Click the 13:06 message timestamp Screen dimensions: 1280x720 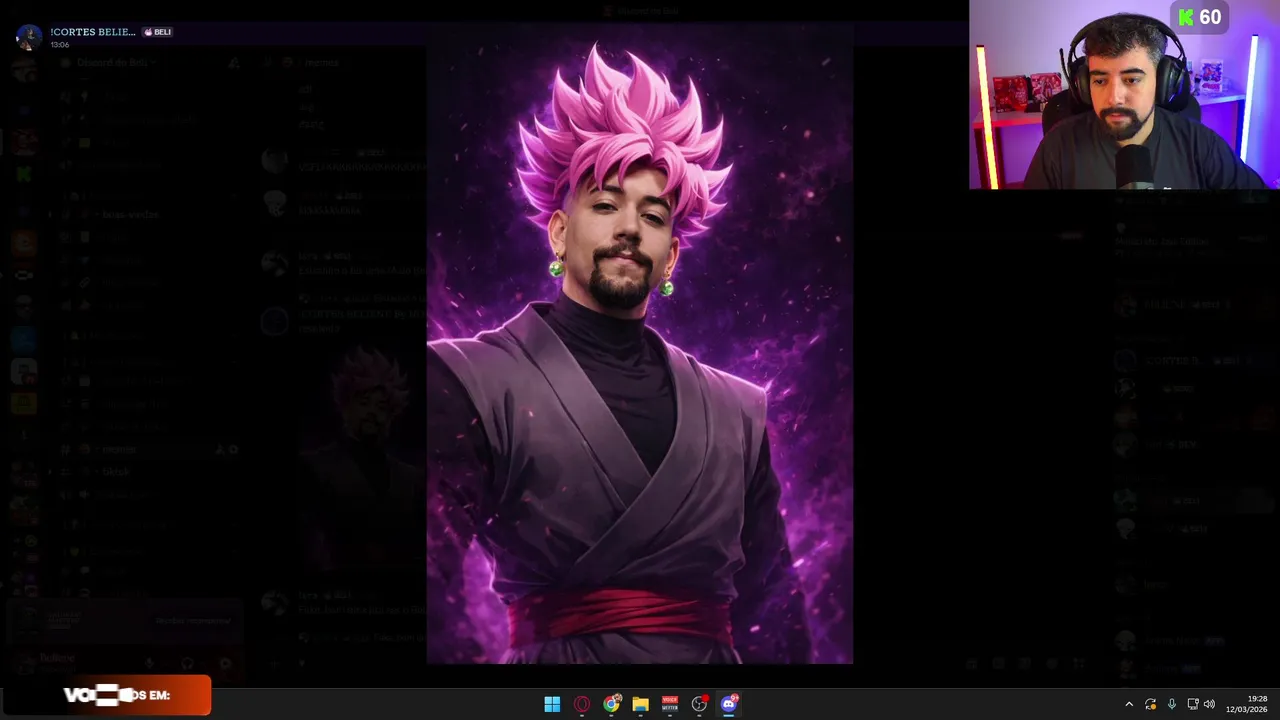tap(60, 45)
